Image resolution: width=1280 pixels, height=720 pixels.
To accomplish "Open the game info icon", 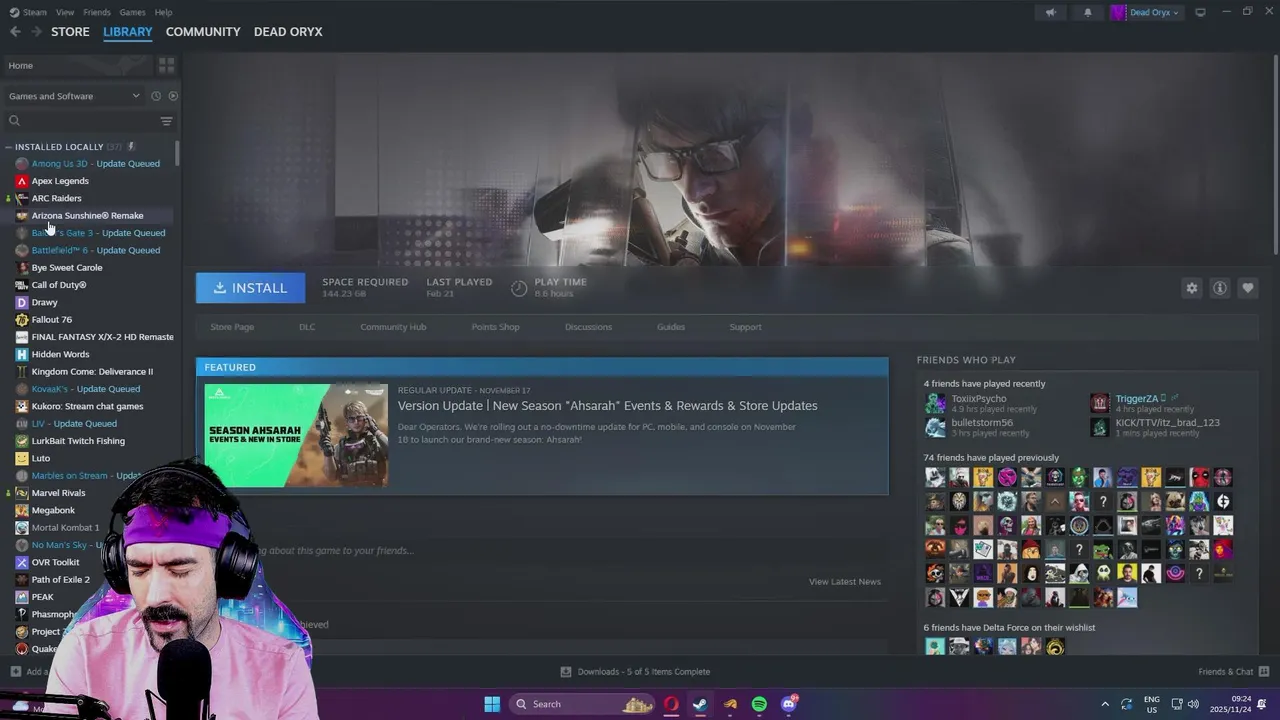I will click(x=1220, y=288).
